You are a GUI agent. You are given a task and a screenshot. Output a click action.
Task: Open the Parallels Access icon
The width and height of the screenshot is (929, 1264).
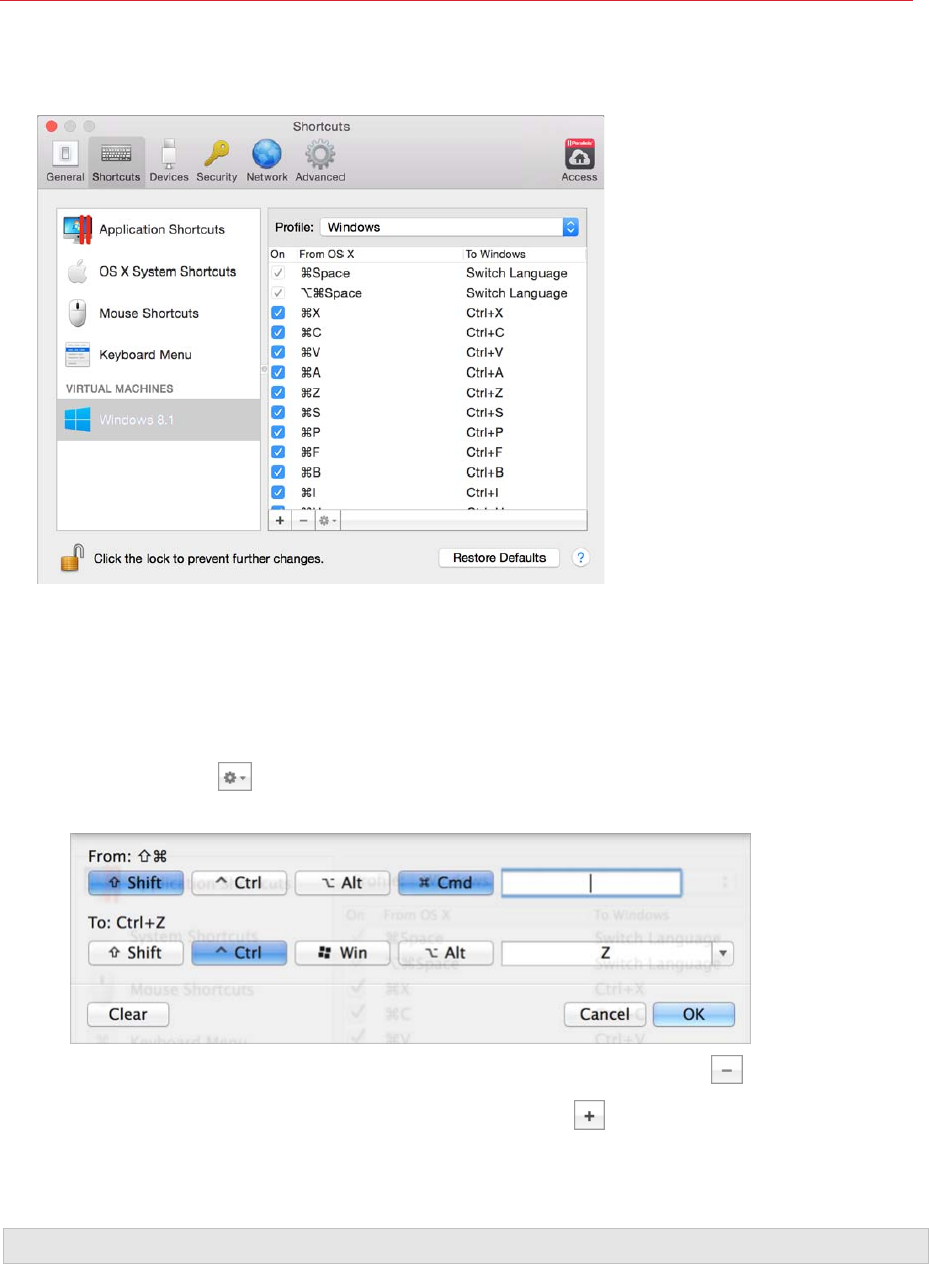[579, 161]
